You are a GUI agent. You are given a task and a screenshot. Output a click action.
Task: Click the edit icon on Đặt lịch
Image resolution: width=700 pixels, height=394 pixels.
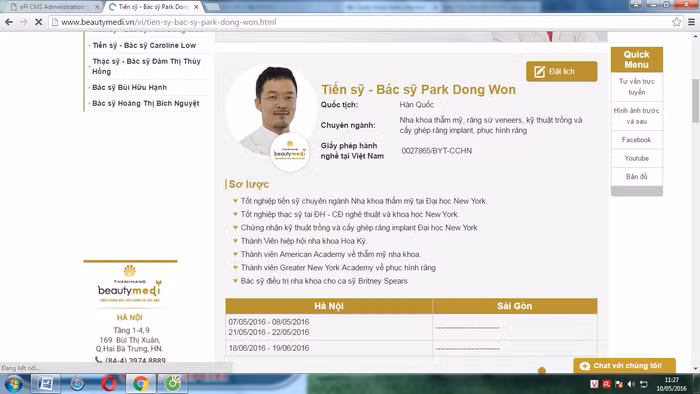coord(539,71)
